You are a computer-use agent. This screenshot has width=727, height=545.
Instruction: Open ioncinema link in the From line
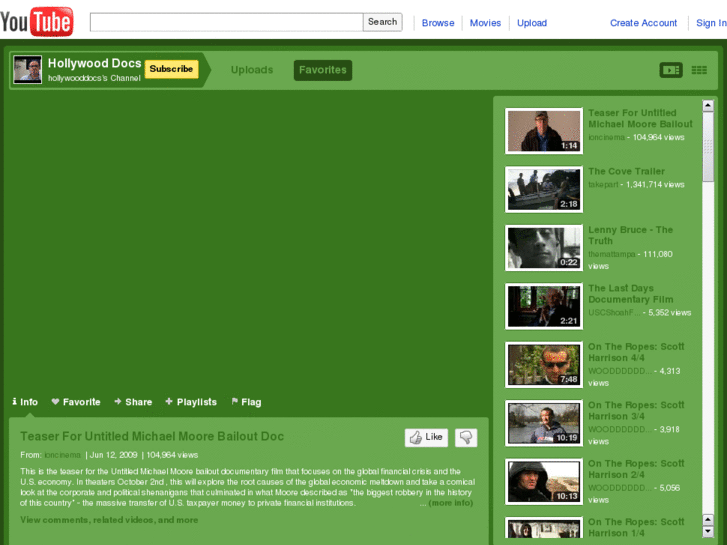63,455
